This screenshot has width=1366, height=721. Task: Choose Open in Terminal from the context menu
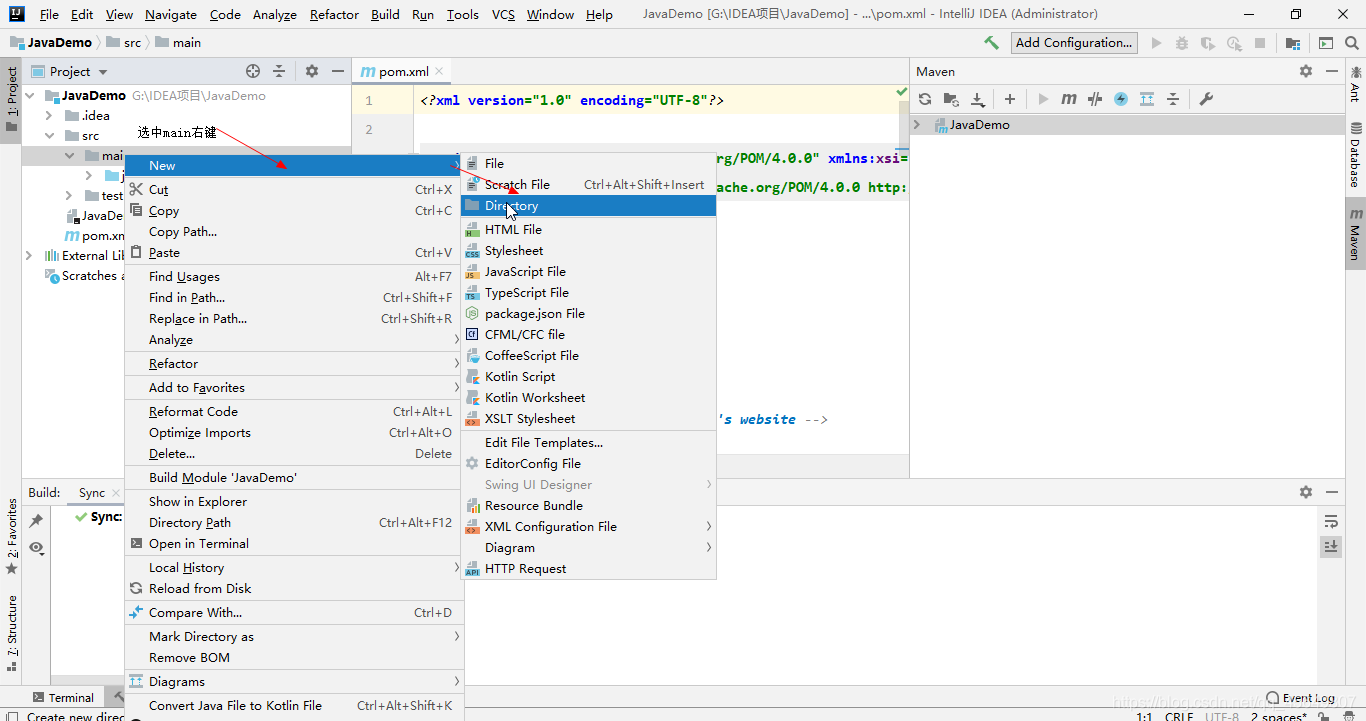click(x=292, y=543)
